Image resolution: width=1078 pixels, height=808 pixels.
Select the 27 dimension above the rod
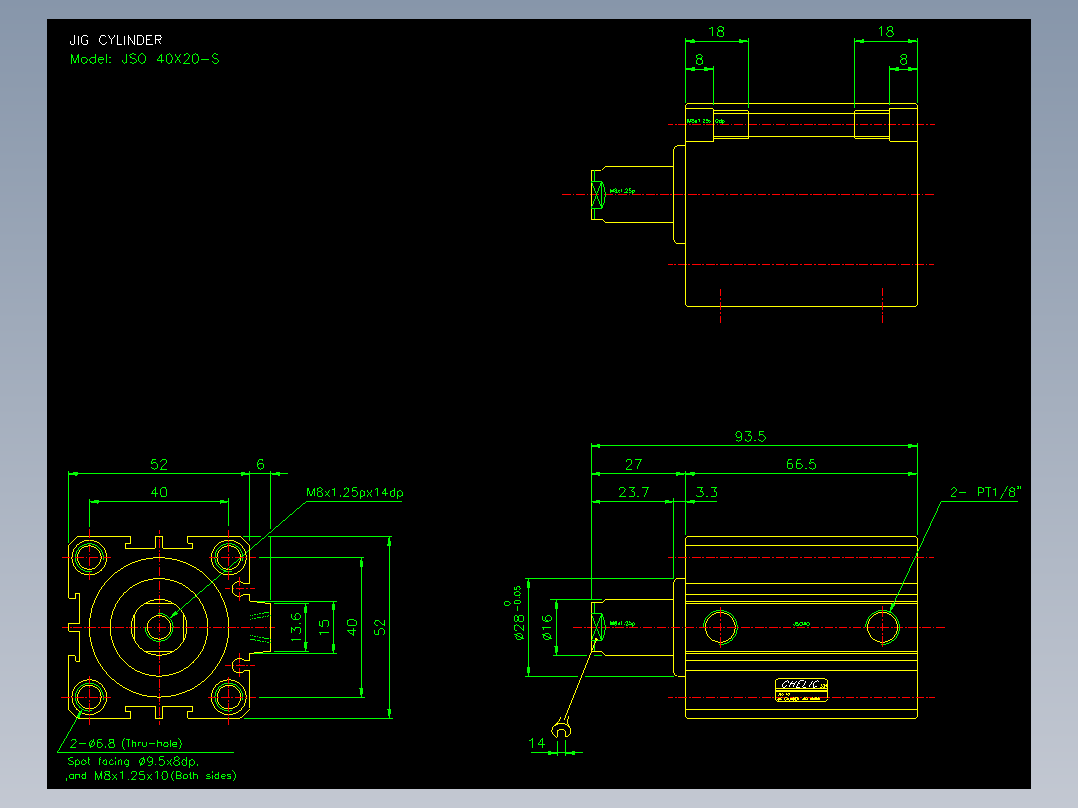pos(633,464)
